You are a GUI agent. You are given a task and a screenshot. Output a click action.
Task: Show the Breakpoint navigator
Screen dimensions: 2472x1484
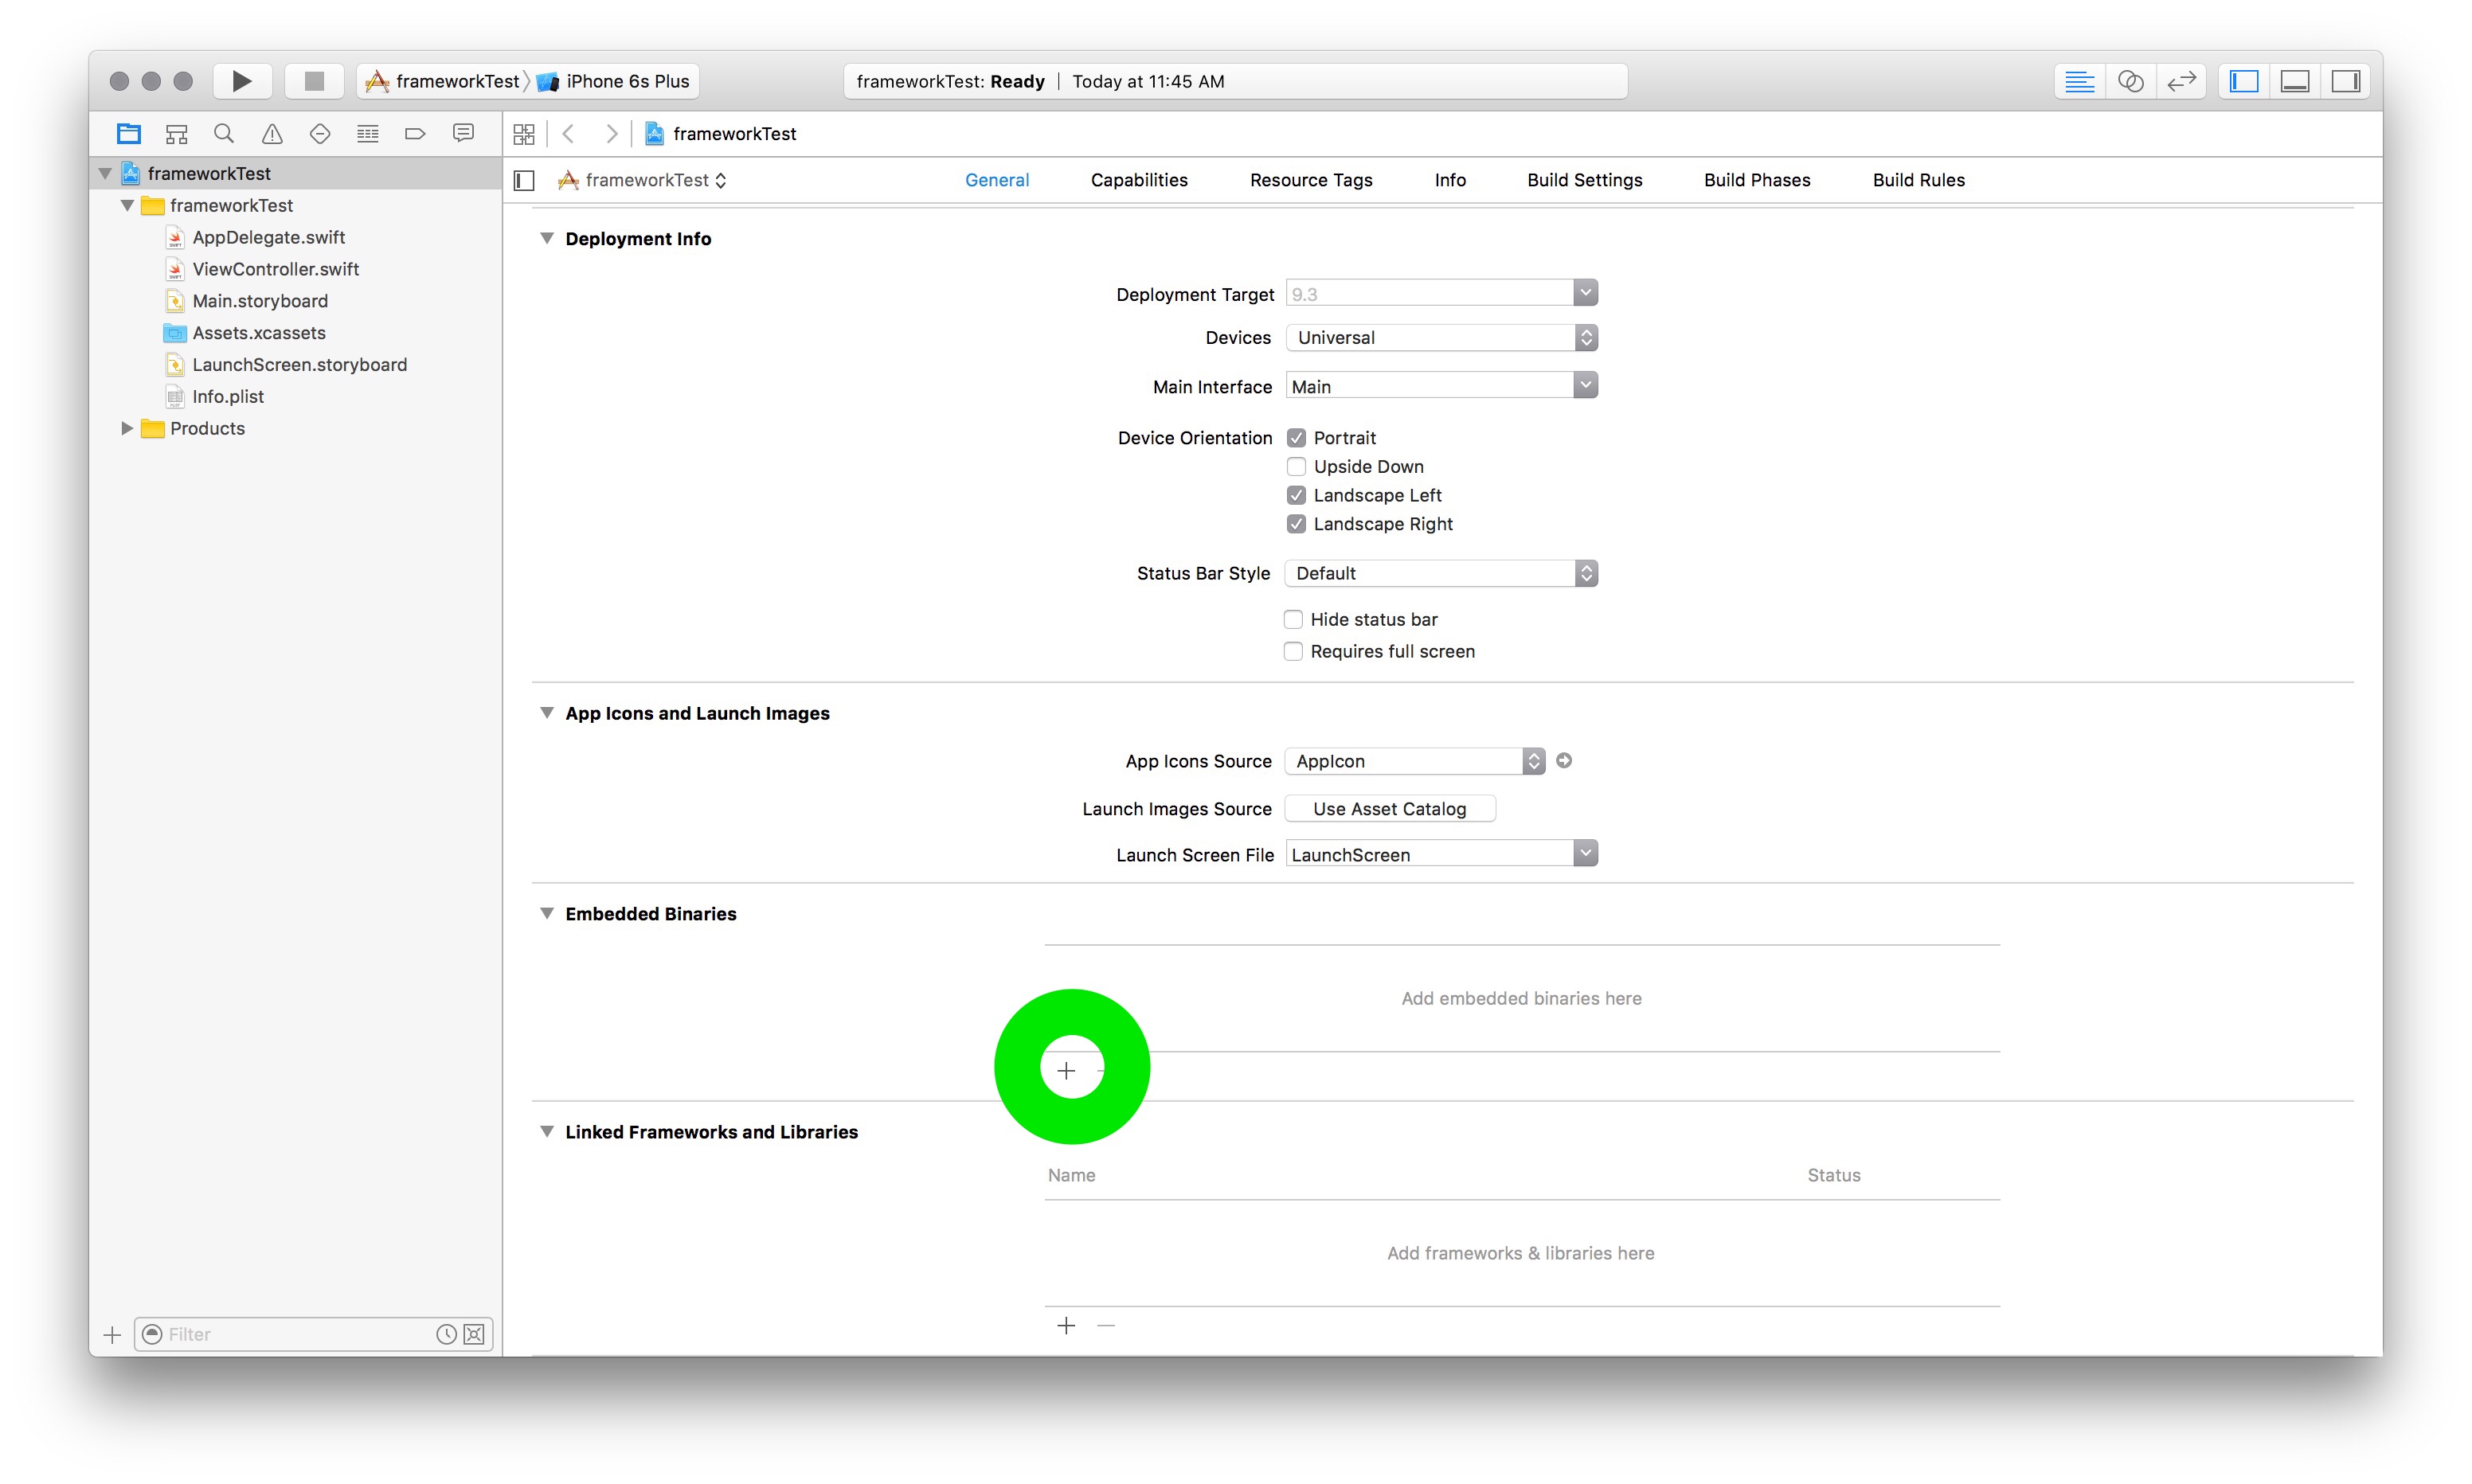click(x=415, y=133)
